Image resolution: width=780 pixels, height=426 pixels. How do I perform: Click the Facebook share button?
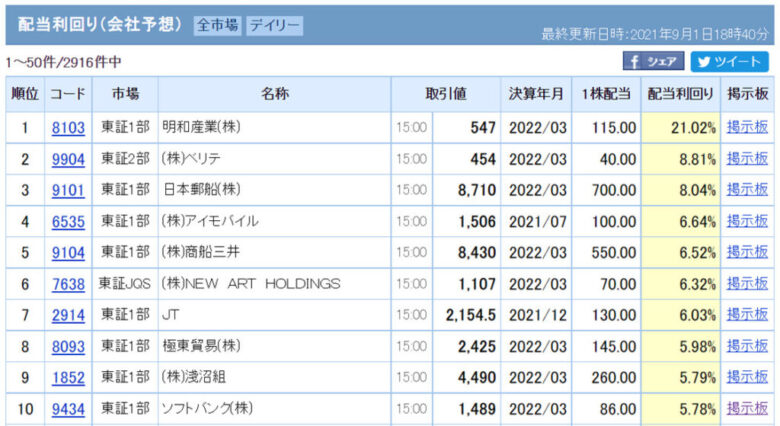[x=653, y=62]
